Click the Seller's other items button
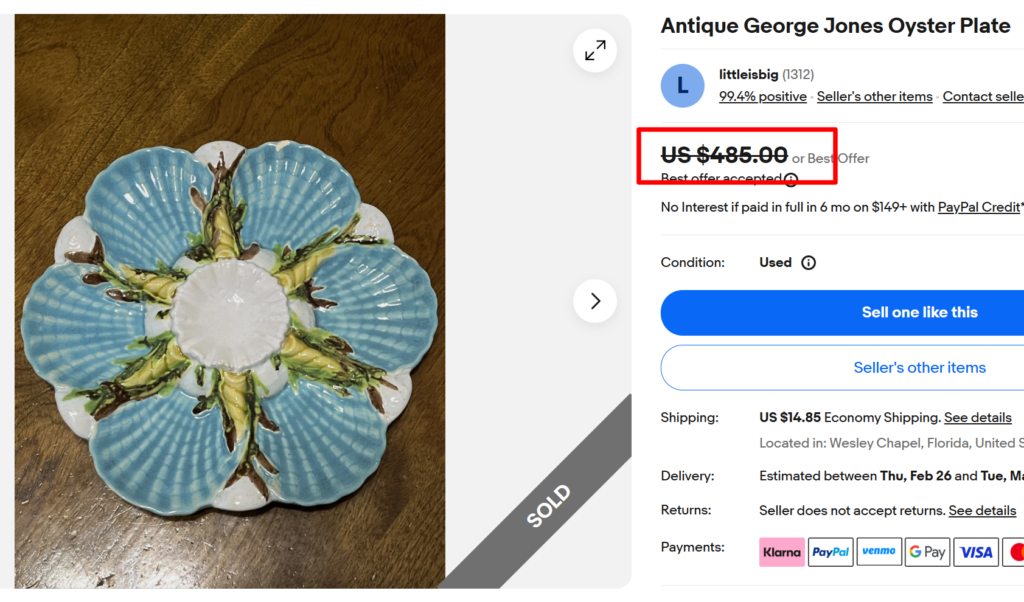This screenshot has height=602, width=1024. [x=919, y=367]
